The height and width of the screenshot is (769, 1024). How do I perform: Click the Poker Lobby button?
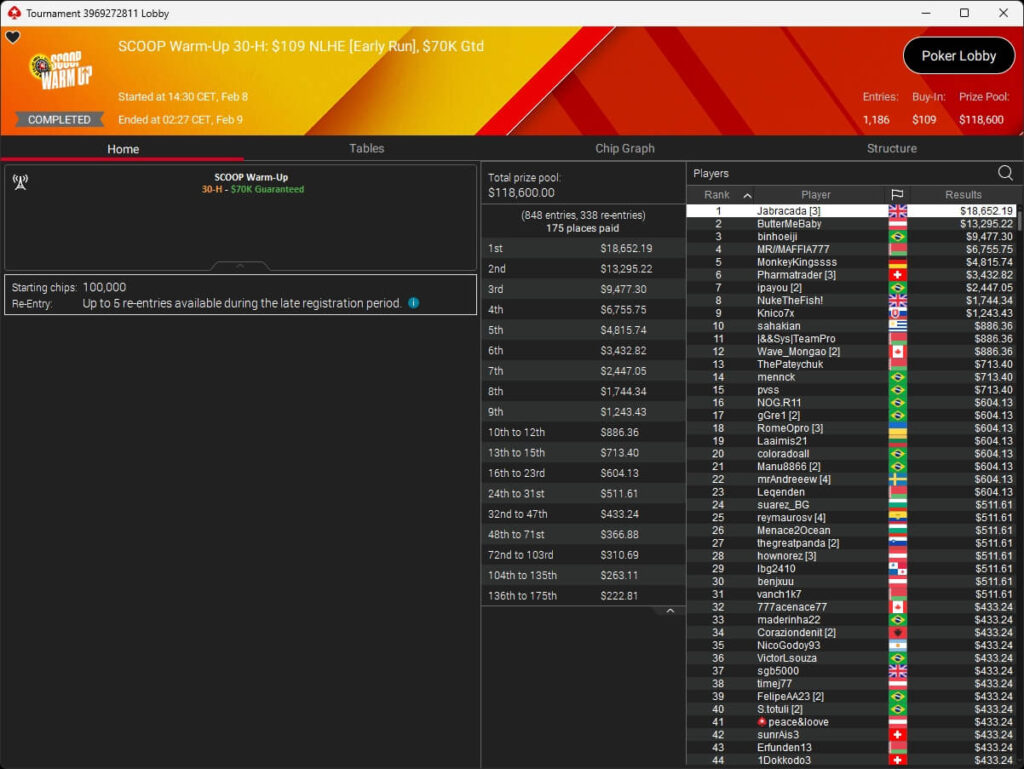click(x=958, y=56)
